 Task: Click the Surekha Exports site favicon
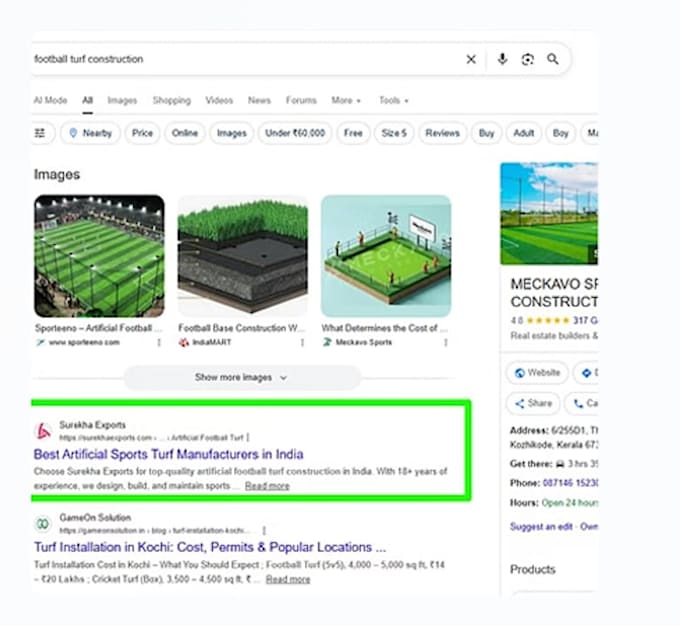tap(43, 431)
